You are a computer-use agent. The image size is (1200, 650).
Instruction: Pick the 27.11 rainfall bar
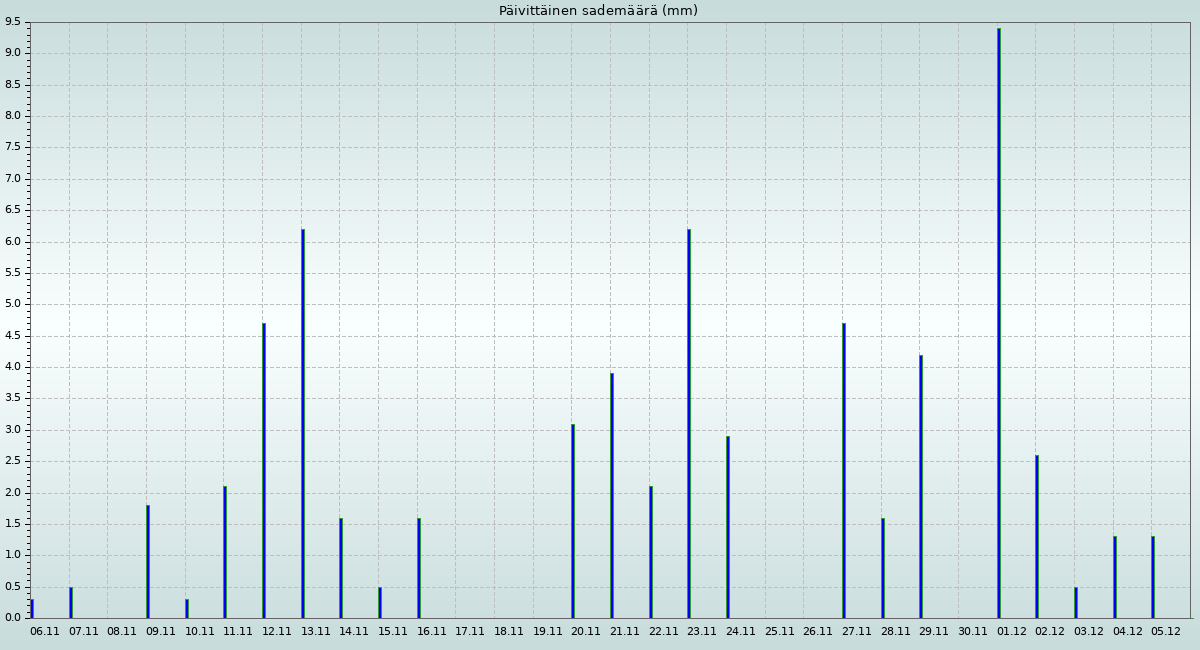point(844,470)
